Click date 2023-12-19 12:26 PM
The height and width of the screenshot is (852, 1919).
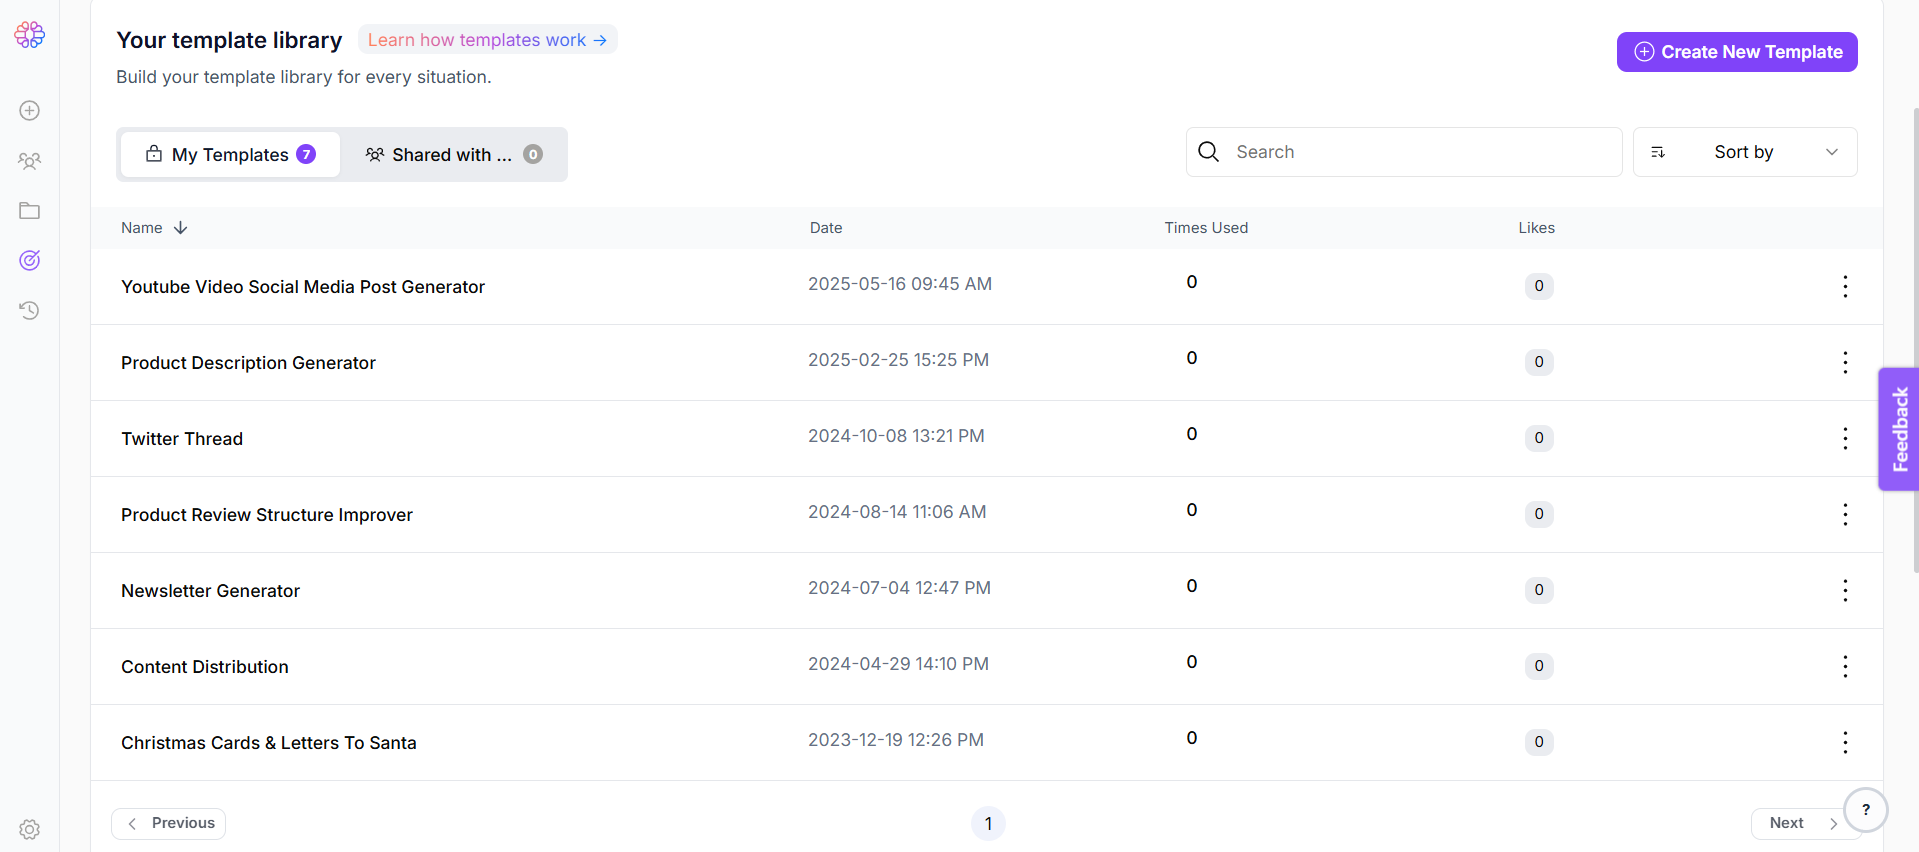[x=896, y=740]
